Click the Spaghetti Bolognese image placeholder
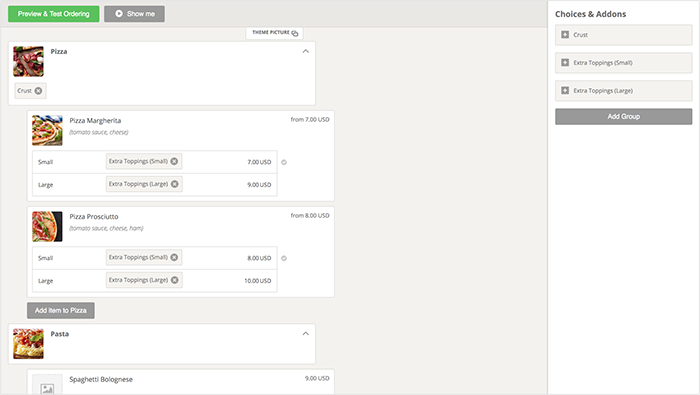700x395 pixels. pos(47,384)
